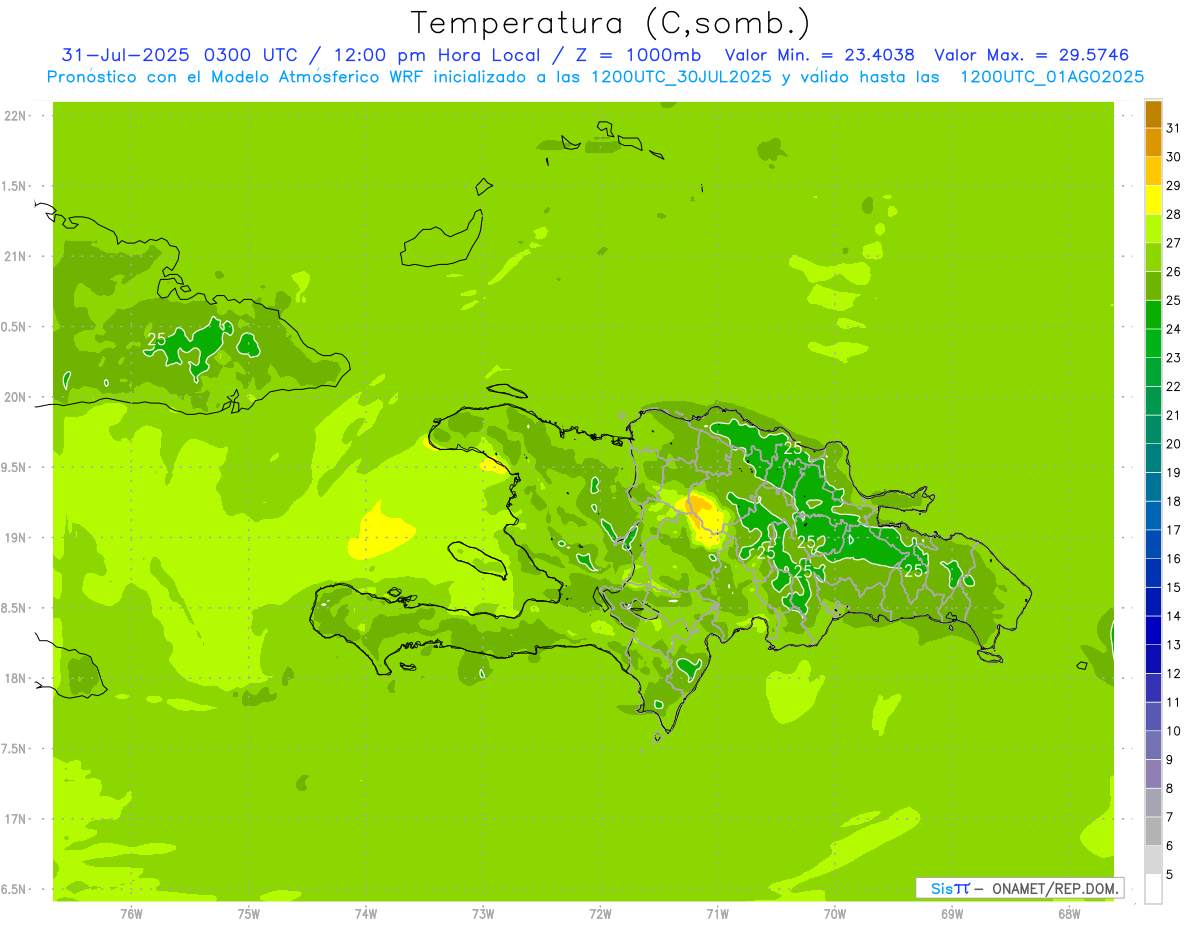Click the Valor Max. = 29.5746 text
The width and height of the screenshot is (1200, 927).
[x=1031, y=55]
